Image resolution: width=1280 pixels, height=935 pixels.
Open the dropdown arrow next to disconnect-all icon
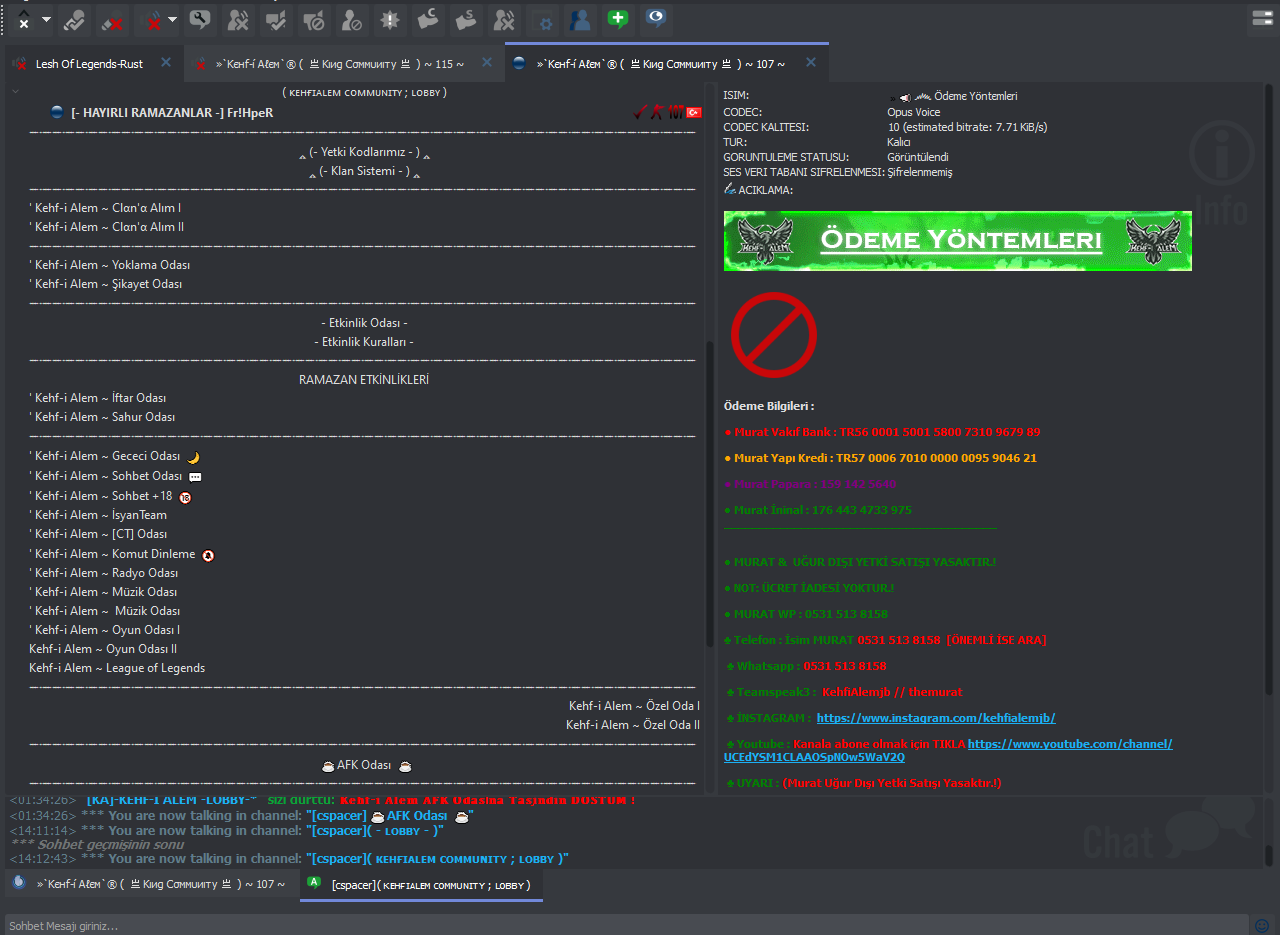[173, 19]
